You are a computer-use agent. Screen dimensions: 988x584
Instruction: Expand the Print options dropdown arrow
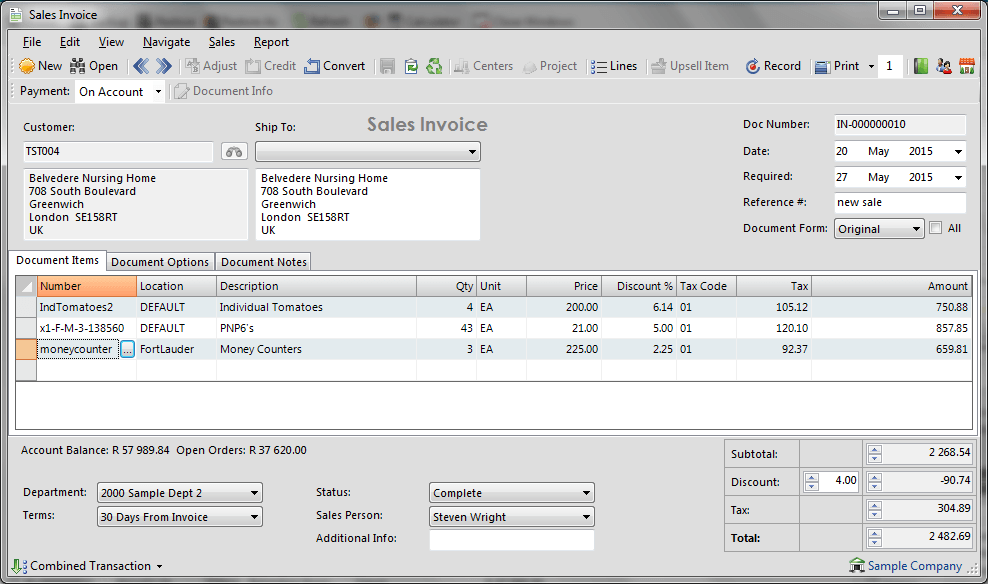871,66
